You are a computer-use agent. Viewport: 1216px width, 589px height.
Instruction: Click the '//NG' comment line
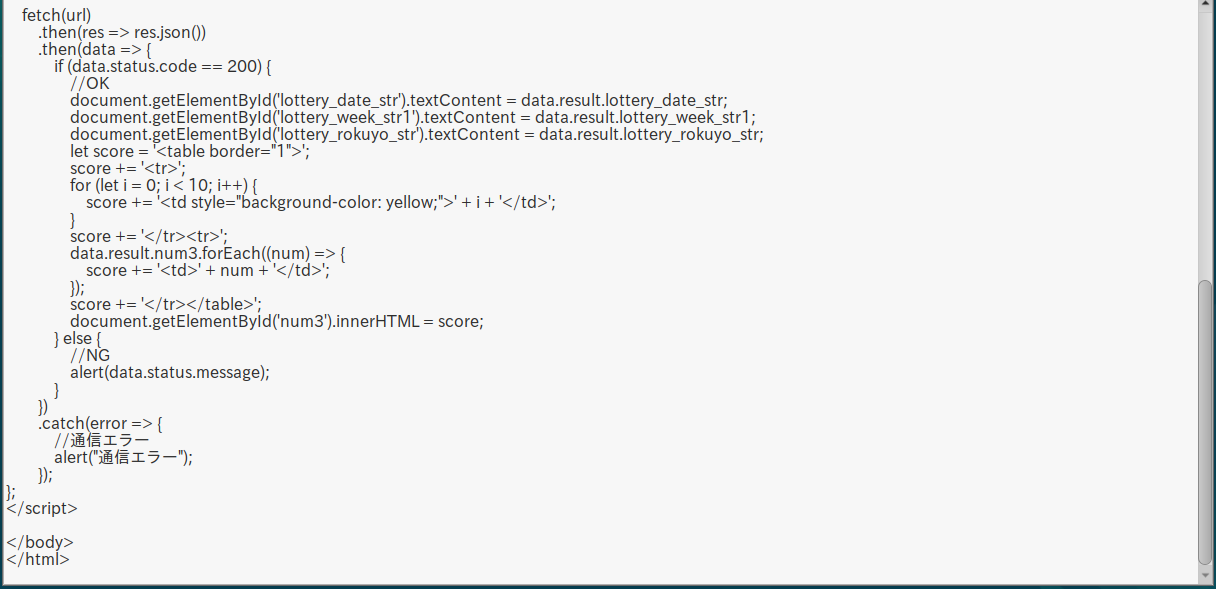pyautogui.click(x=90, y=356)
